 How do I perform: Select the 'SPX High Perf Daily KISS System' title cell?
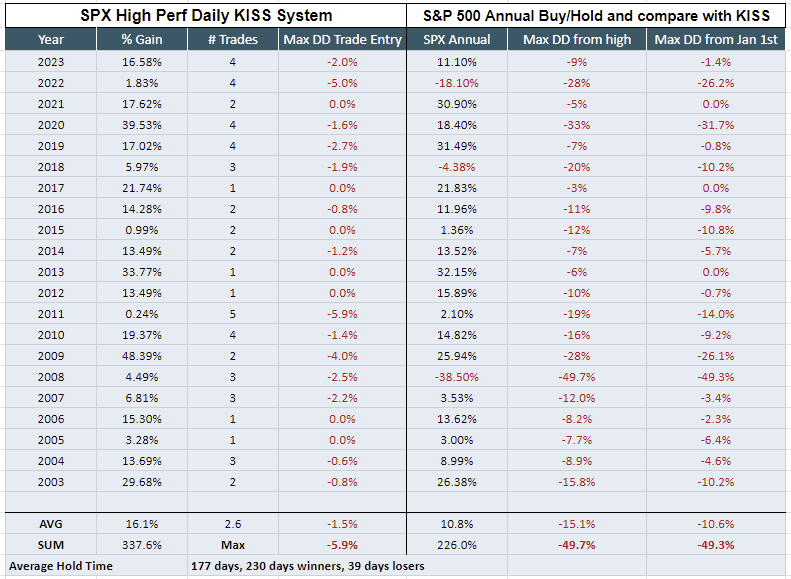click(206, 16)
